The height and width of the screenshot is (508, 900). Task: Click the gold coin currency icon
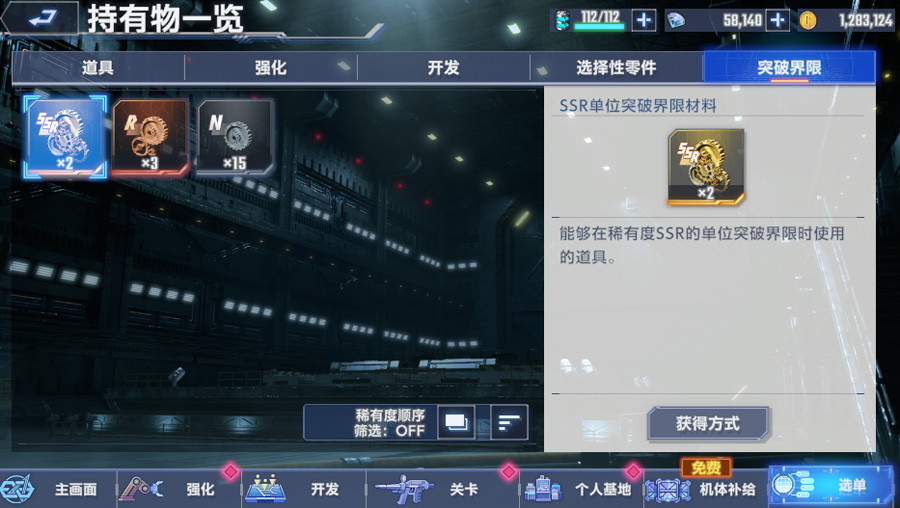(808, 21)
